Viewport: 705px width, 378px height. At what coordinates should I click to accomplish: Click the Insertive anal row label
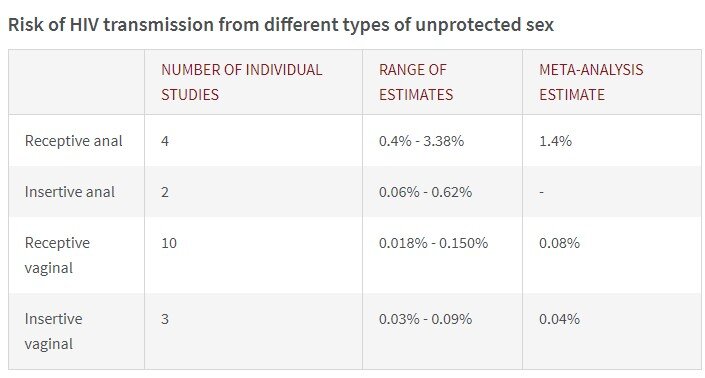70,192
